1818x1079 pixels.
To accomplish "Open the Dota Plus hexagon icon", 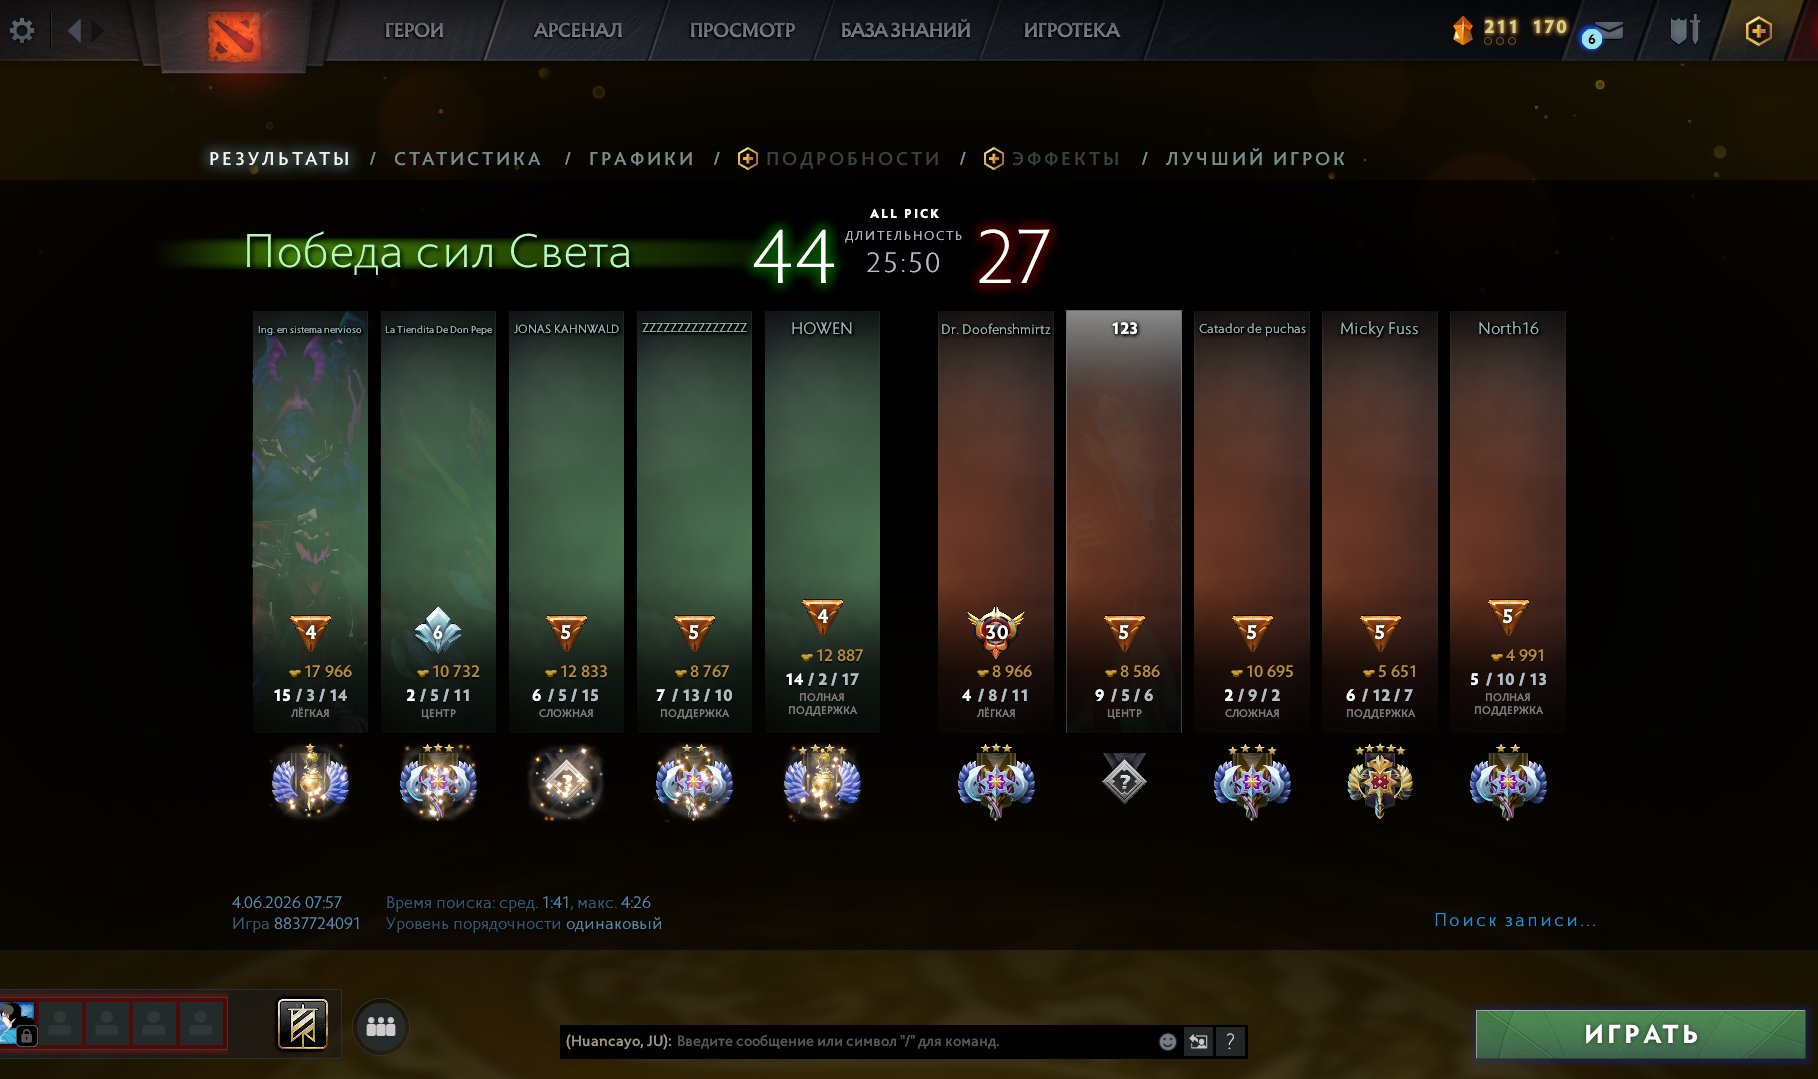I will tap(1758, 31).
